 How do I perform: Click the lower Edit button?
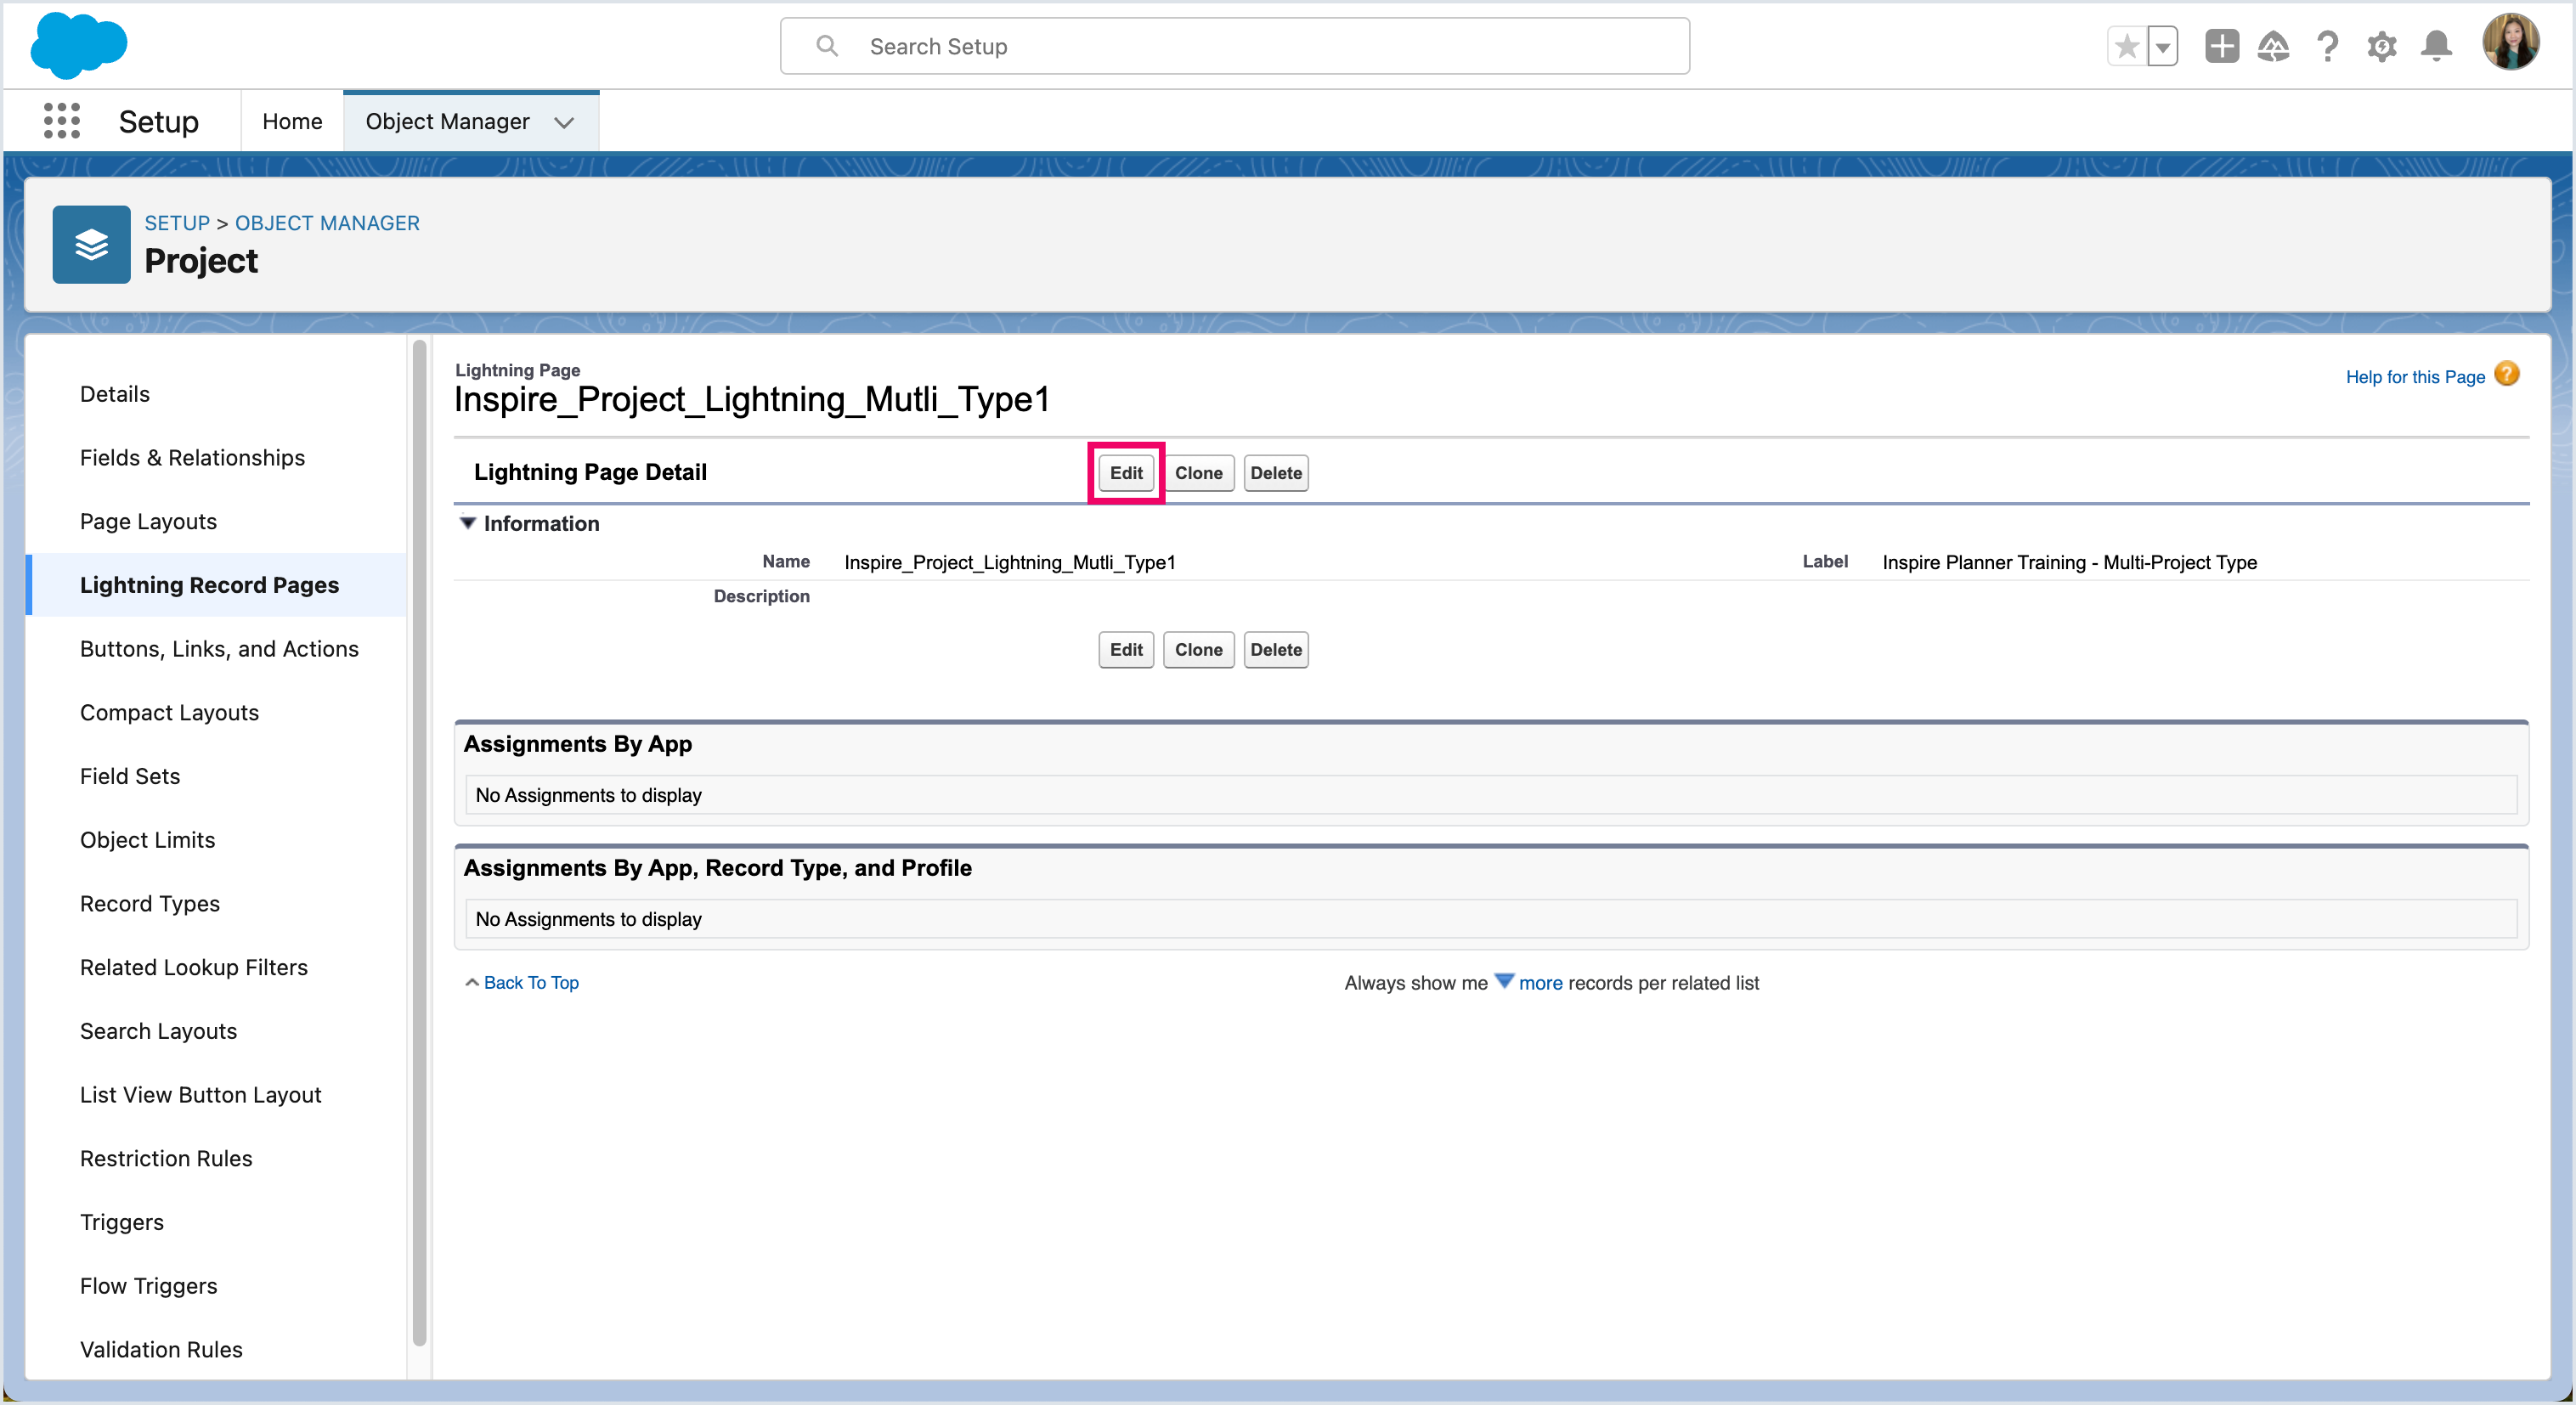(1126, 650)
